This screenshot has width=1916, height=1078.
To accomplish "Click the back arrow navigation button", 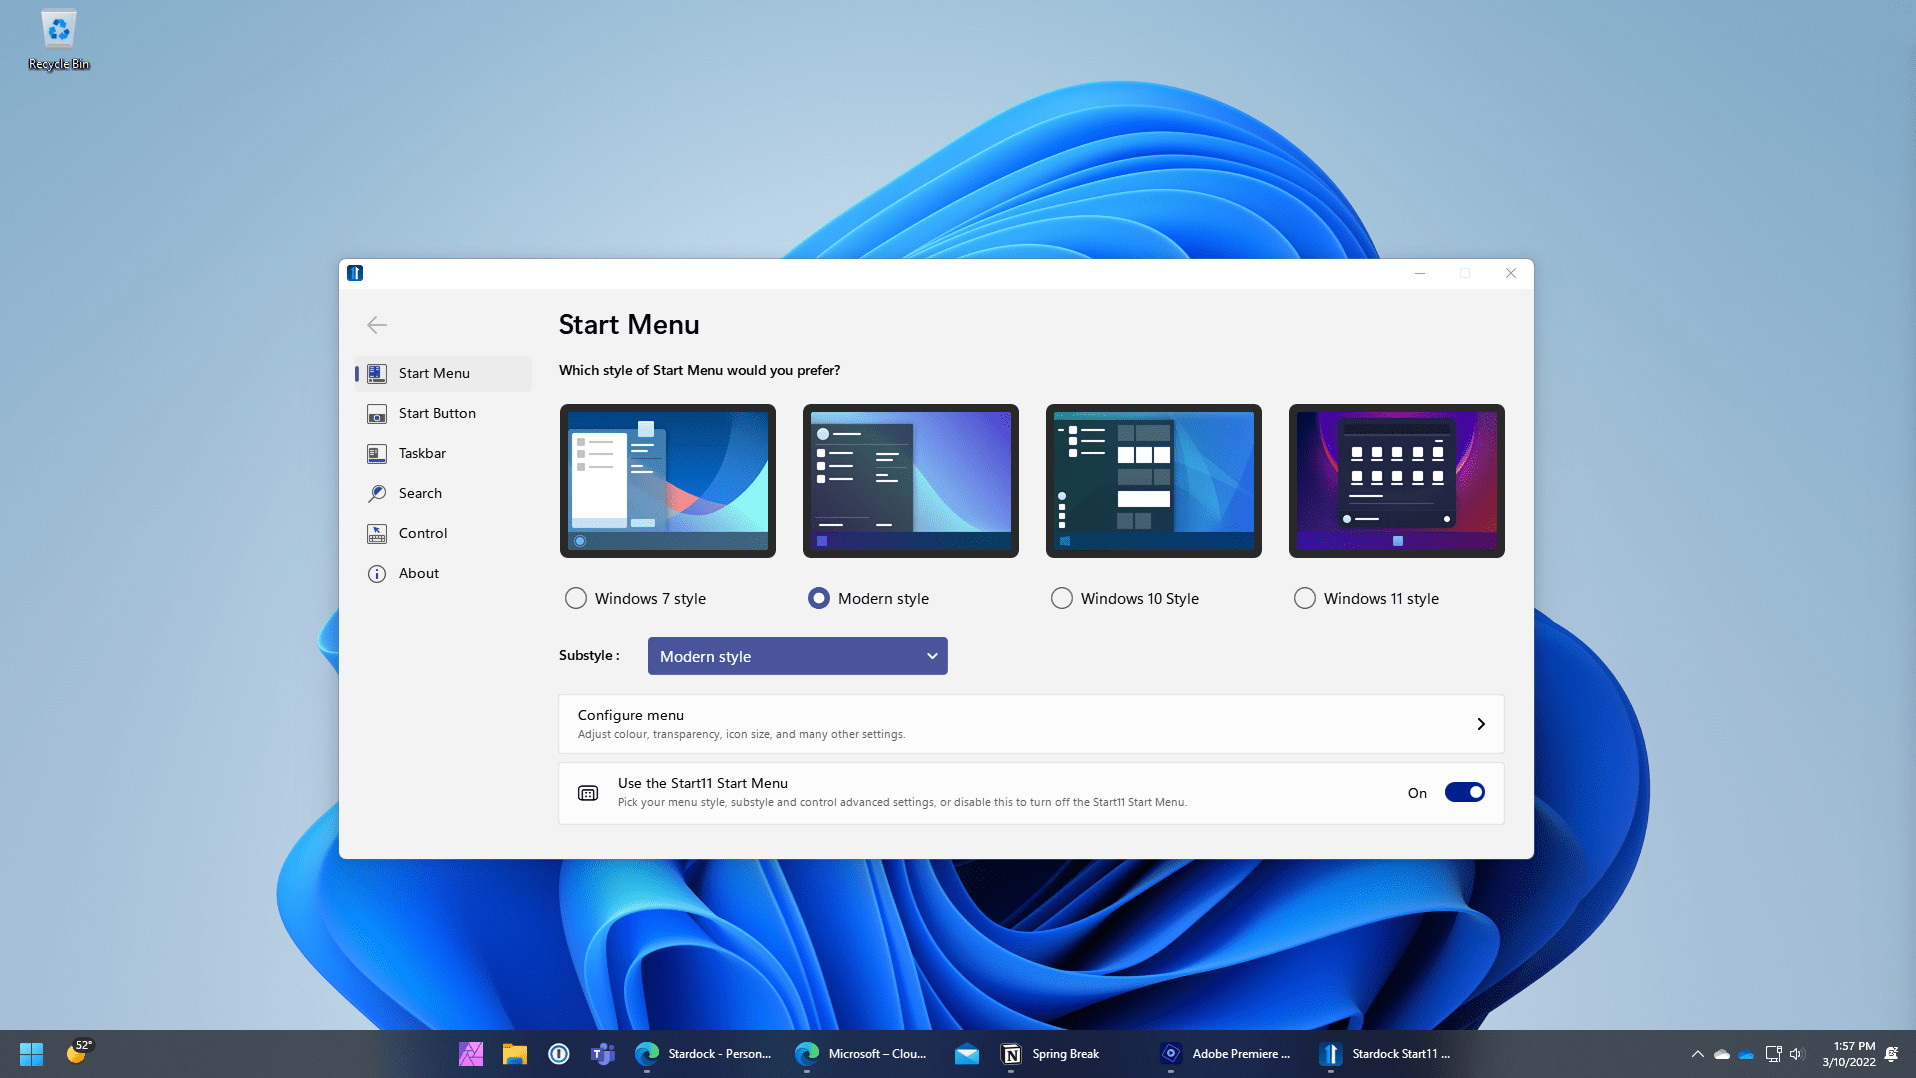I will [376, 325].
